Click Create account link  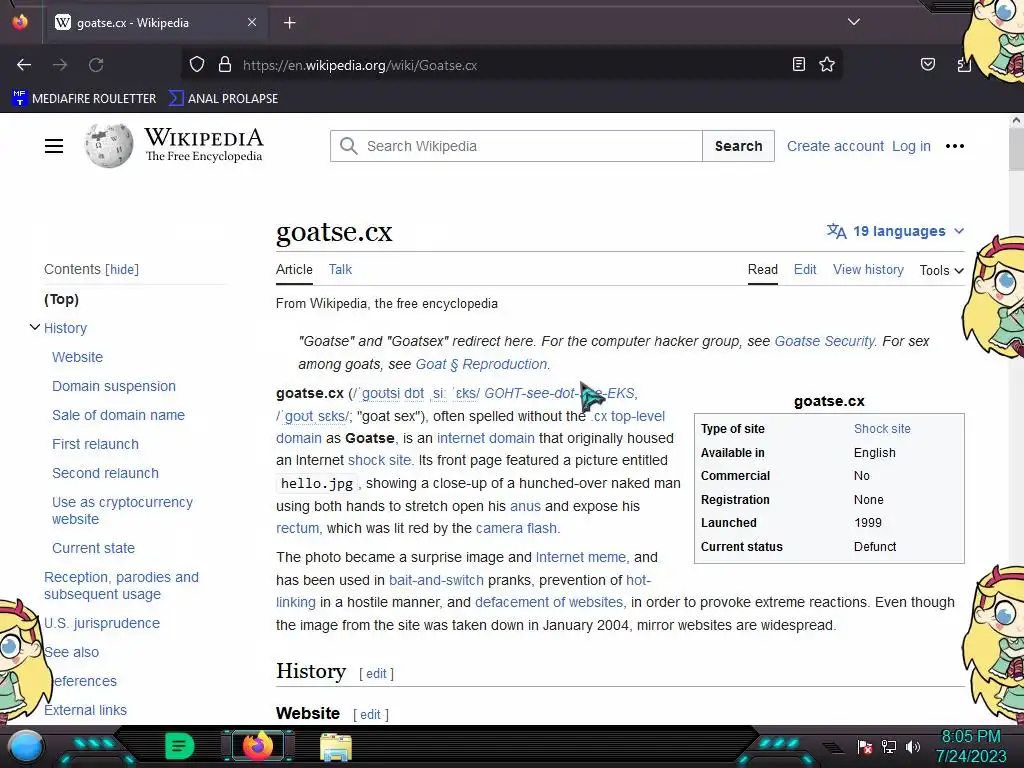pyautogui.click(x=835, y=146)
